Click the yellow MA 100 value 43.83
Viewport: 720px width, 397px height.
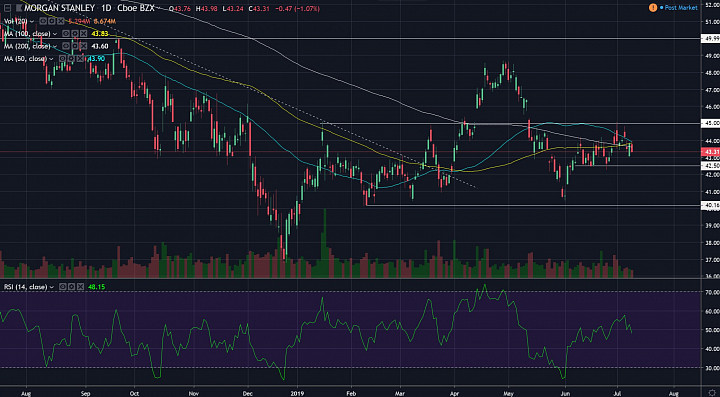tap(100, 34)
